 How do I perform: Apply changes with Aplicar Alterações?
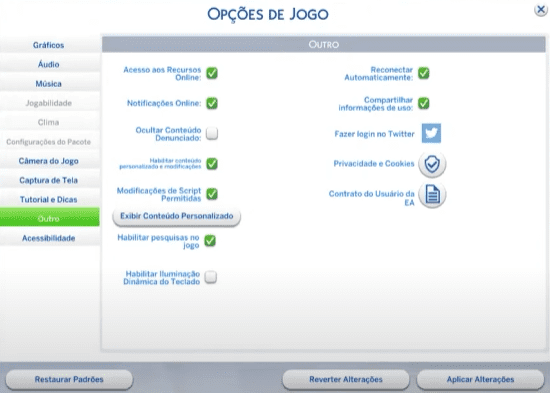[480, 379]
